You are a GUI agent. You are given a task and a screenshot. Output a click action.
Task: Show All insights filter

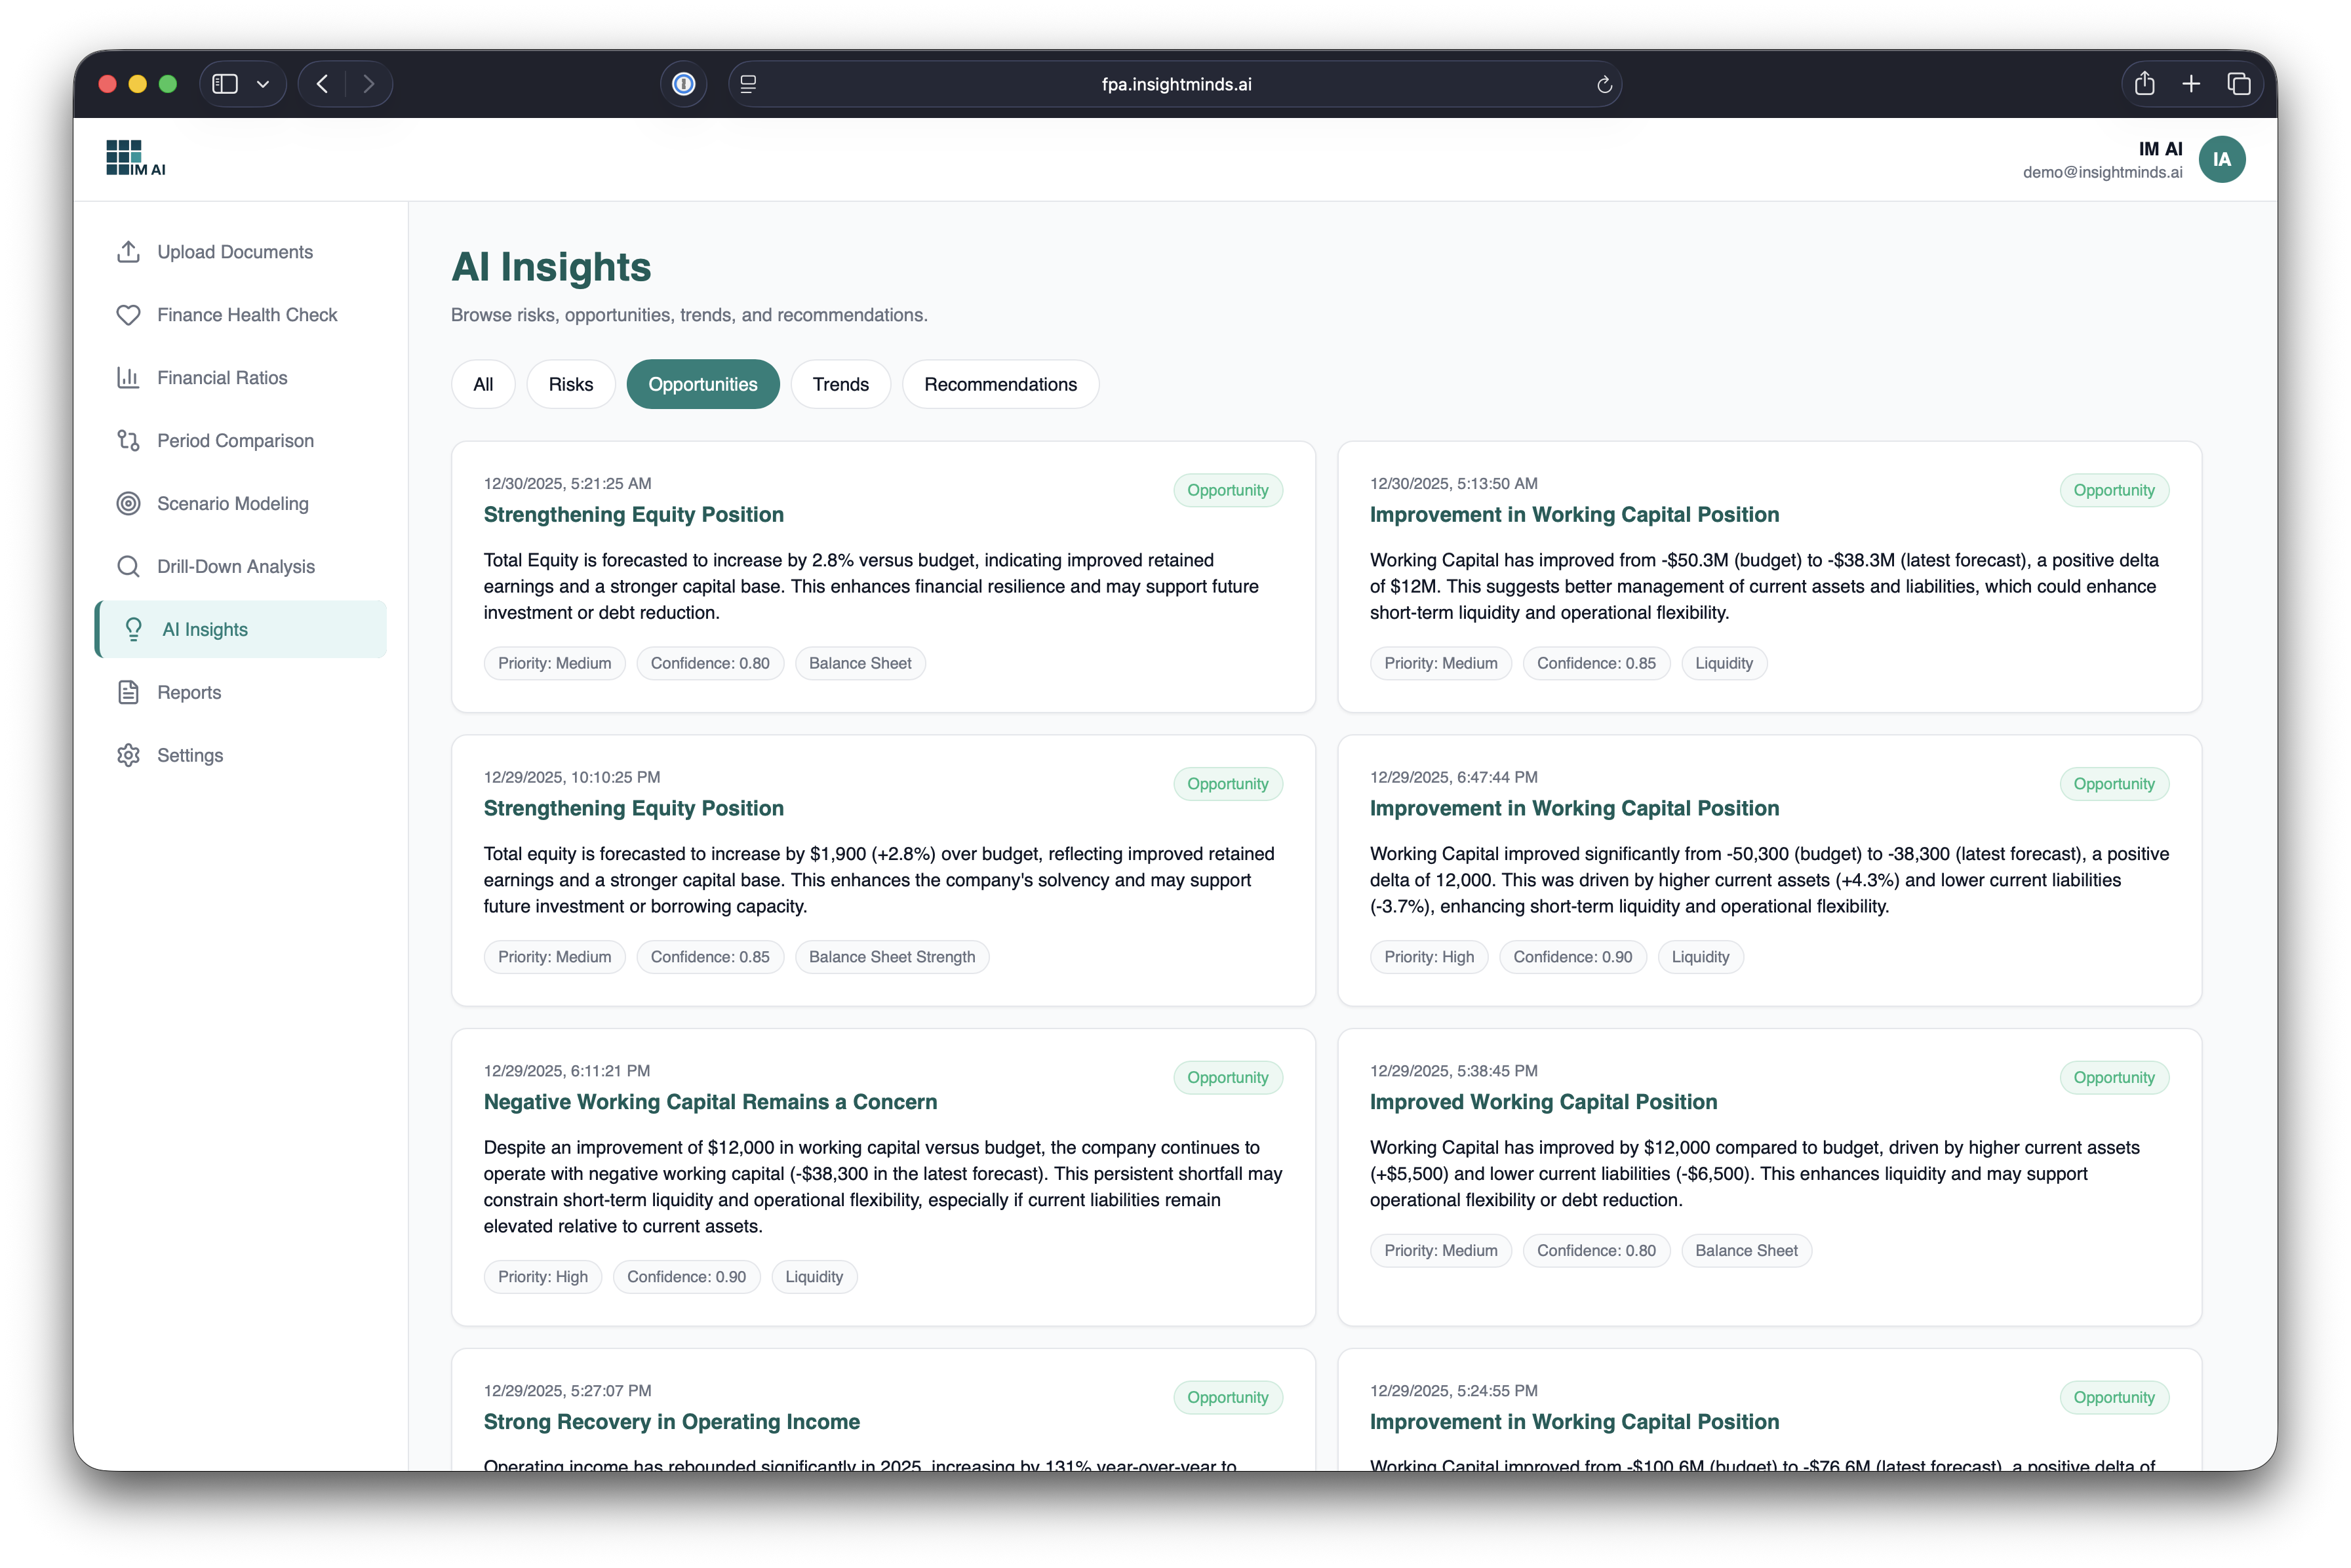point(483,384)
